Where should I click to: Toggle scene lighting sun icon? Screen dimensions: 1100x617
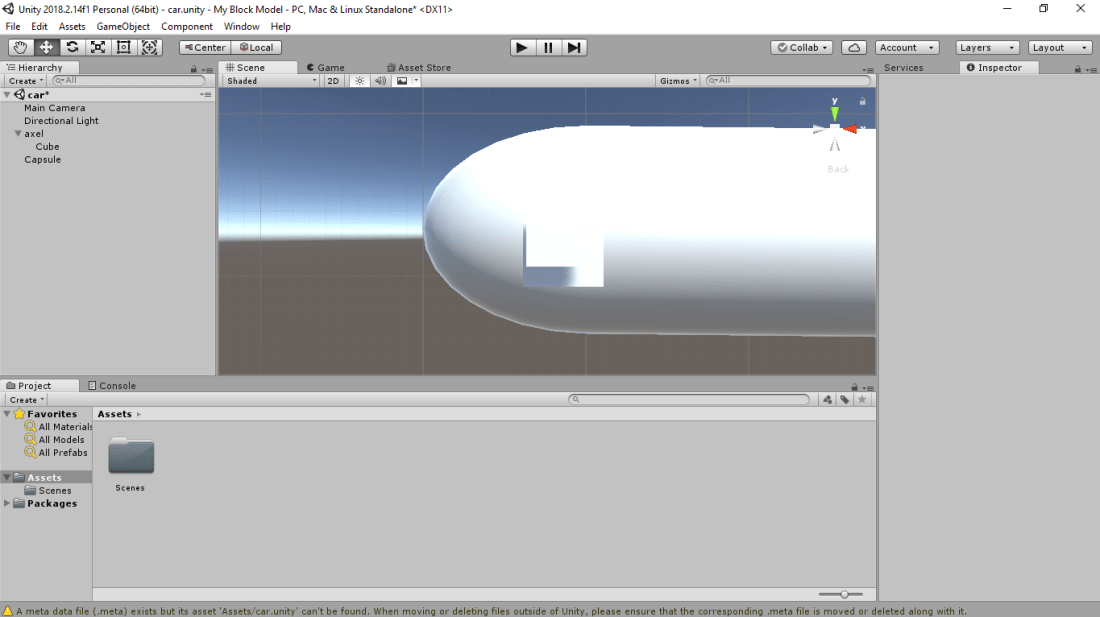tap(360, 81)
